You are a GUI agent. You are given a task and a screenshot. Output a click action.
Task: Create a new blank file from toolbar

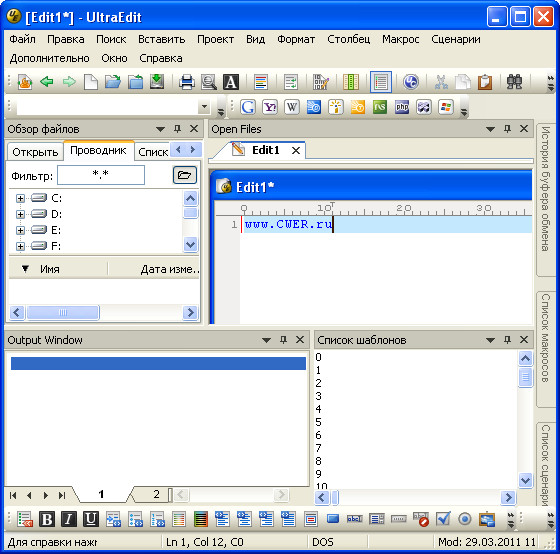click(91, 82)
